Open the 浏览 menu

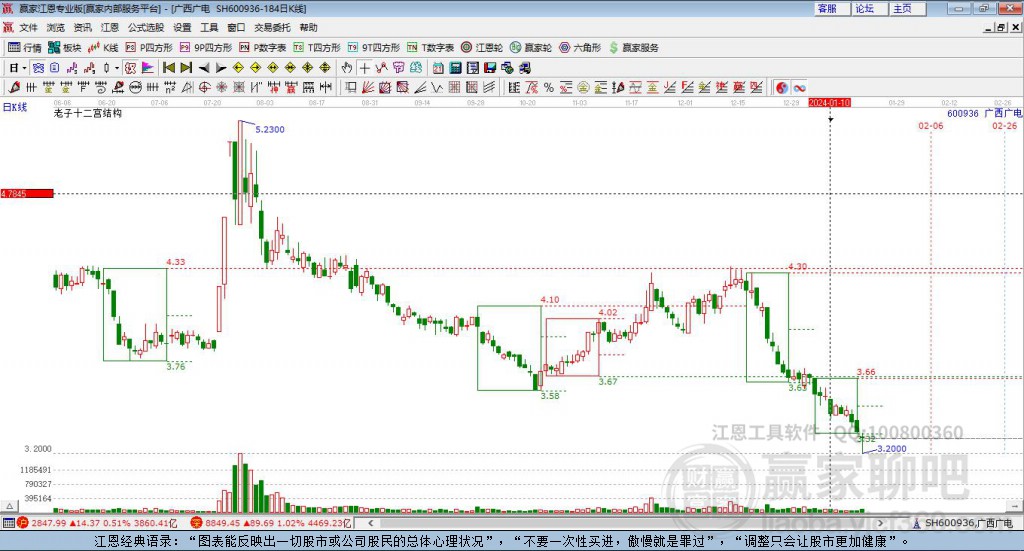pos(56,27)
